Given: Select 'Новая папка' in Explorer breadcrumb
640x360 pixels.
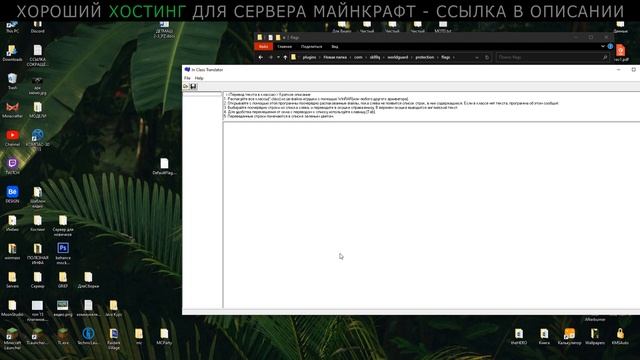Looking at the screenshot, I should [335, 58].
